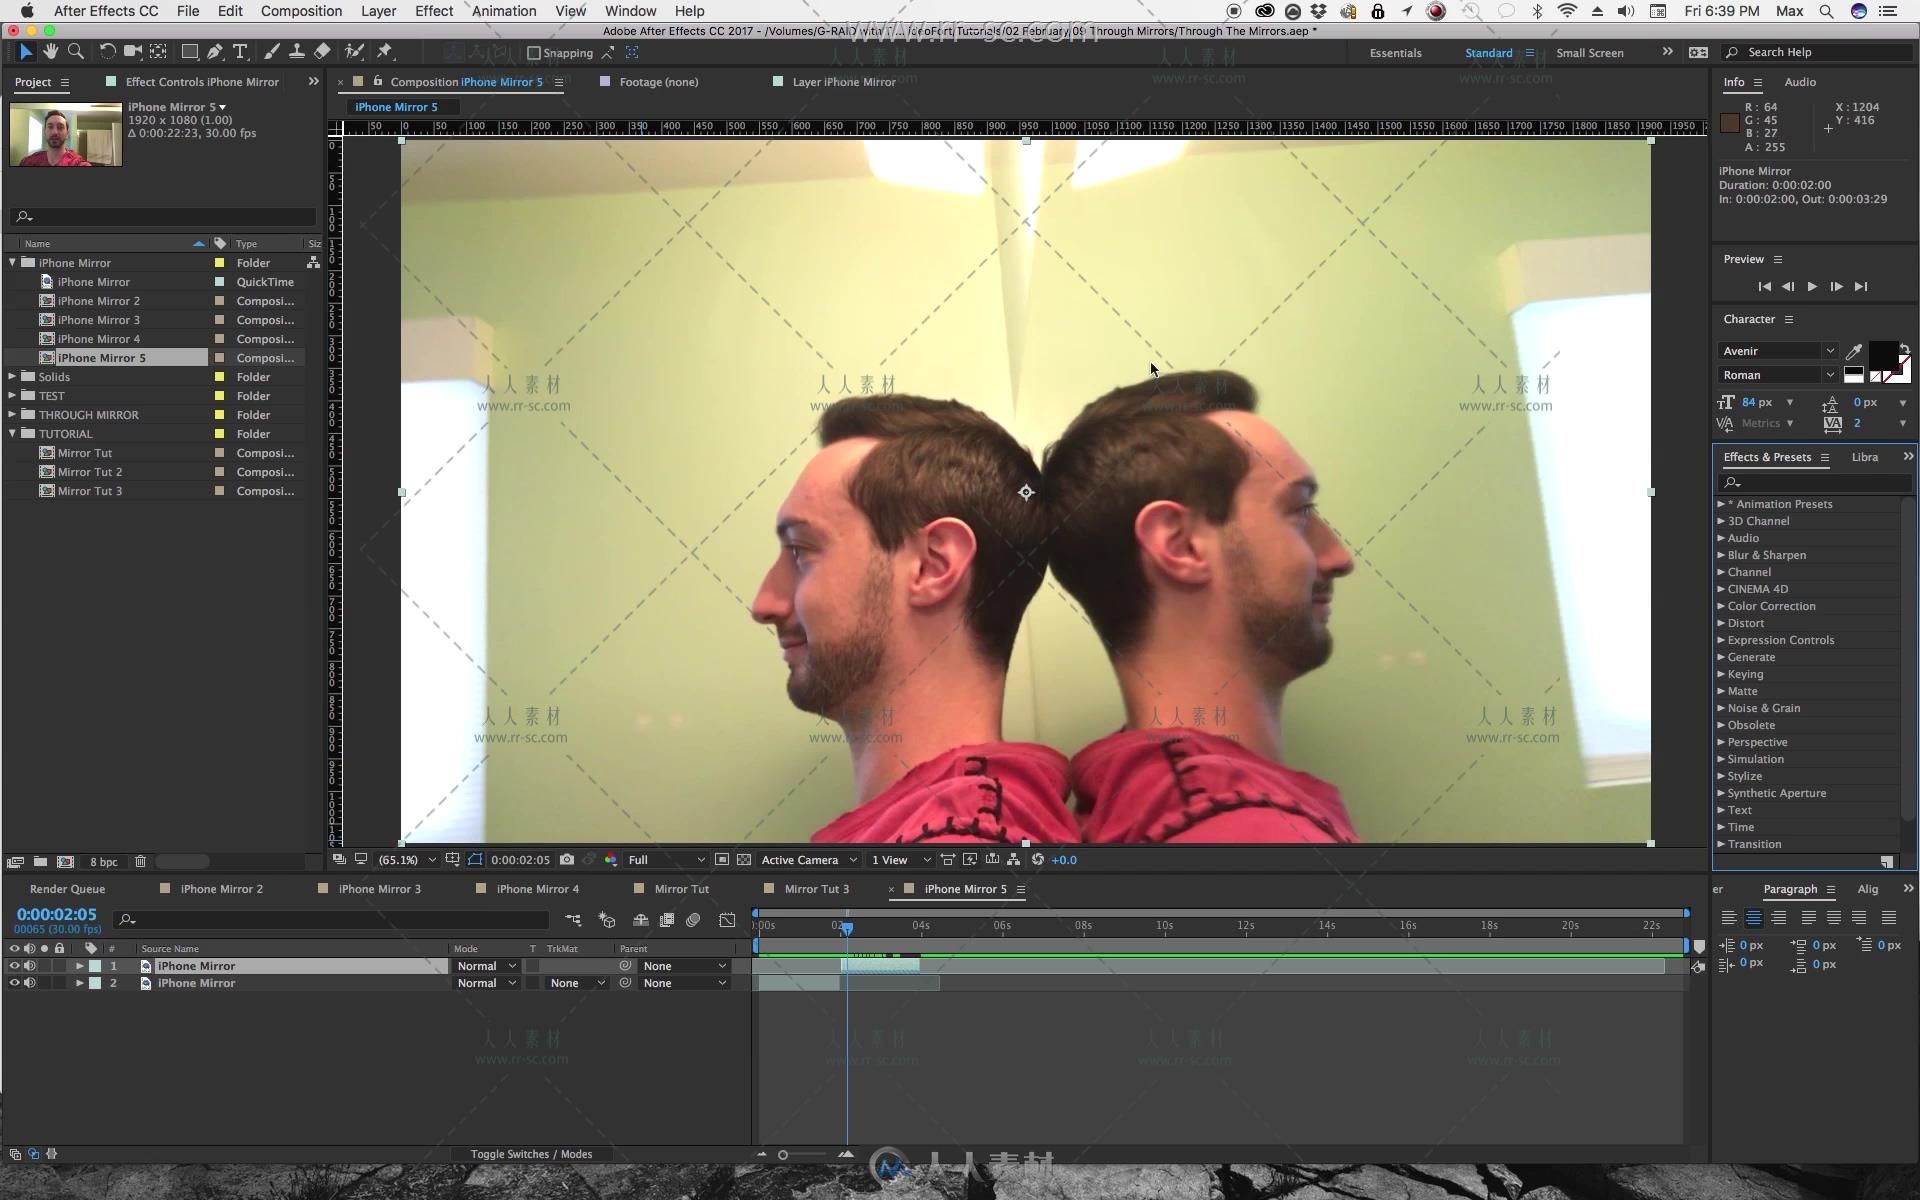Select the Pen tool

point(214,52)
